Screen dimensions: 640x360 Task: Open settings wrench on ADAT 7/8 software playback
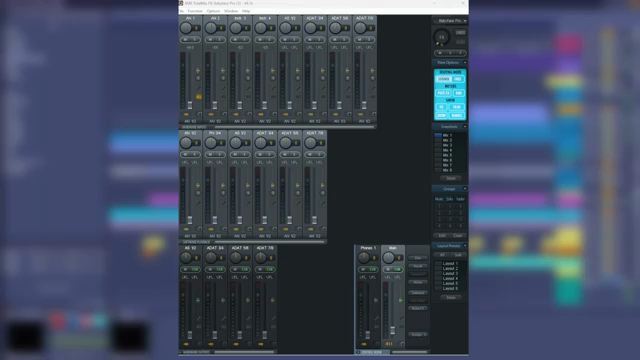tap(323, 203)
